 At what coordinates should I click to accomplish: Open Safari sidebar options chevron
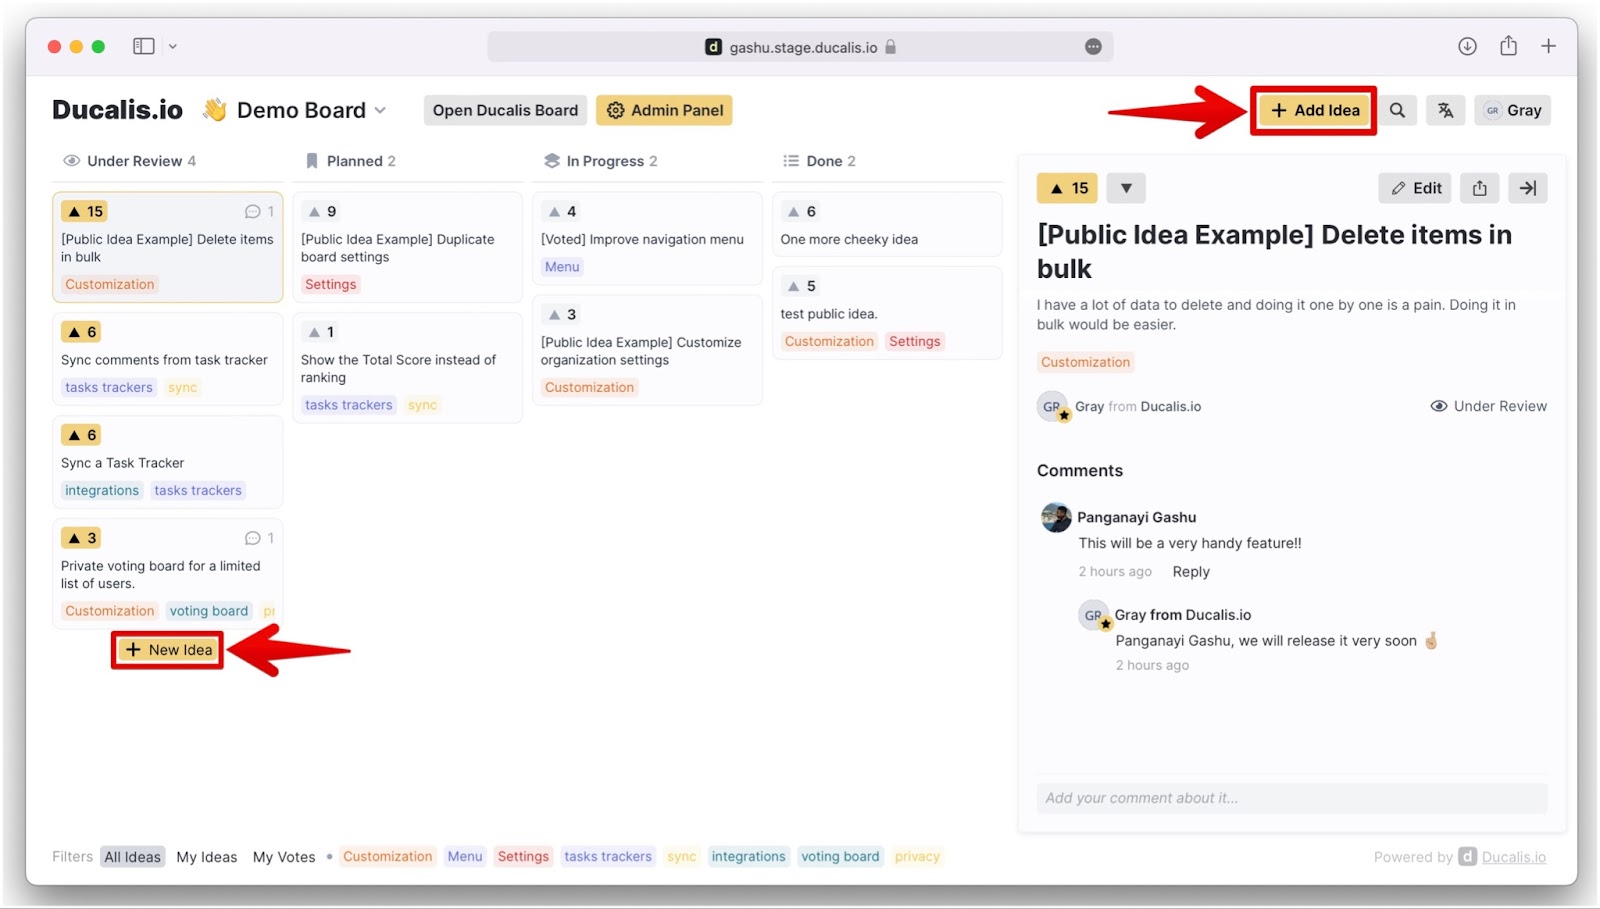click(x=173, y=46)
